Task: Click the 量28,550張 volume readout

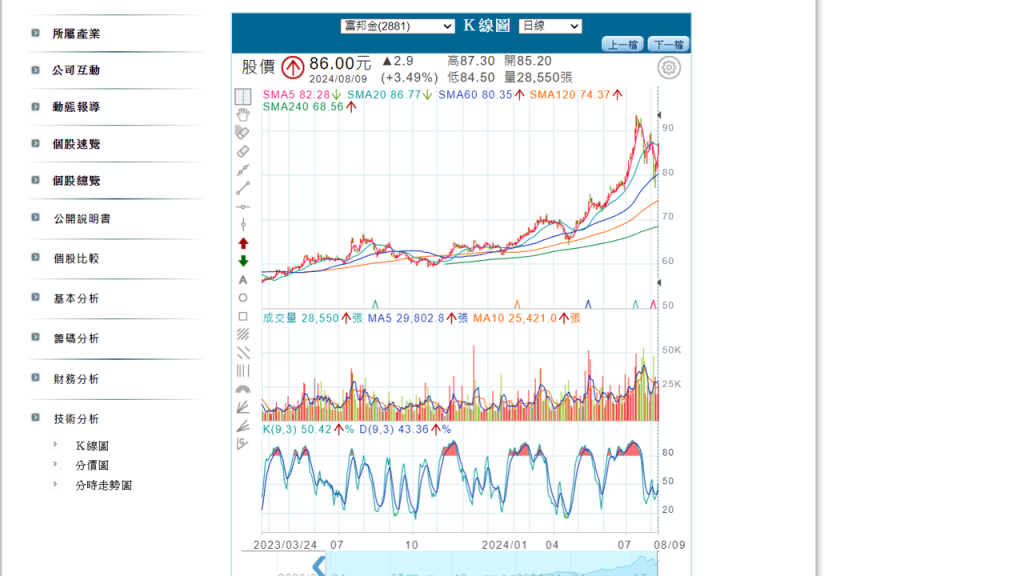Action: pos(538,77)
